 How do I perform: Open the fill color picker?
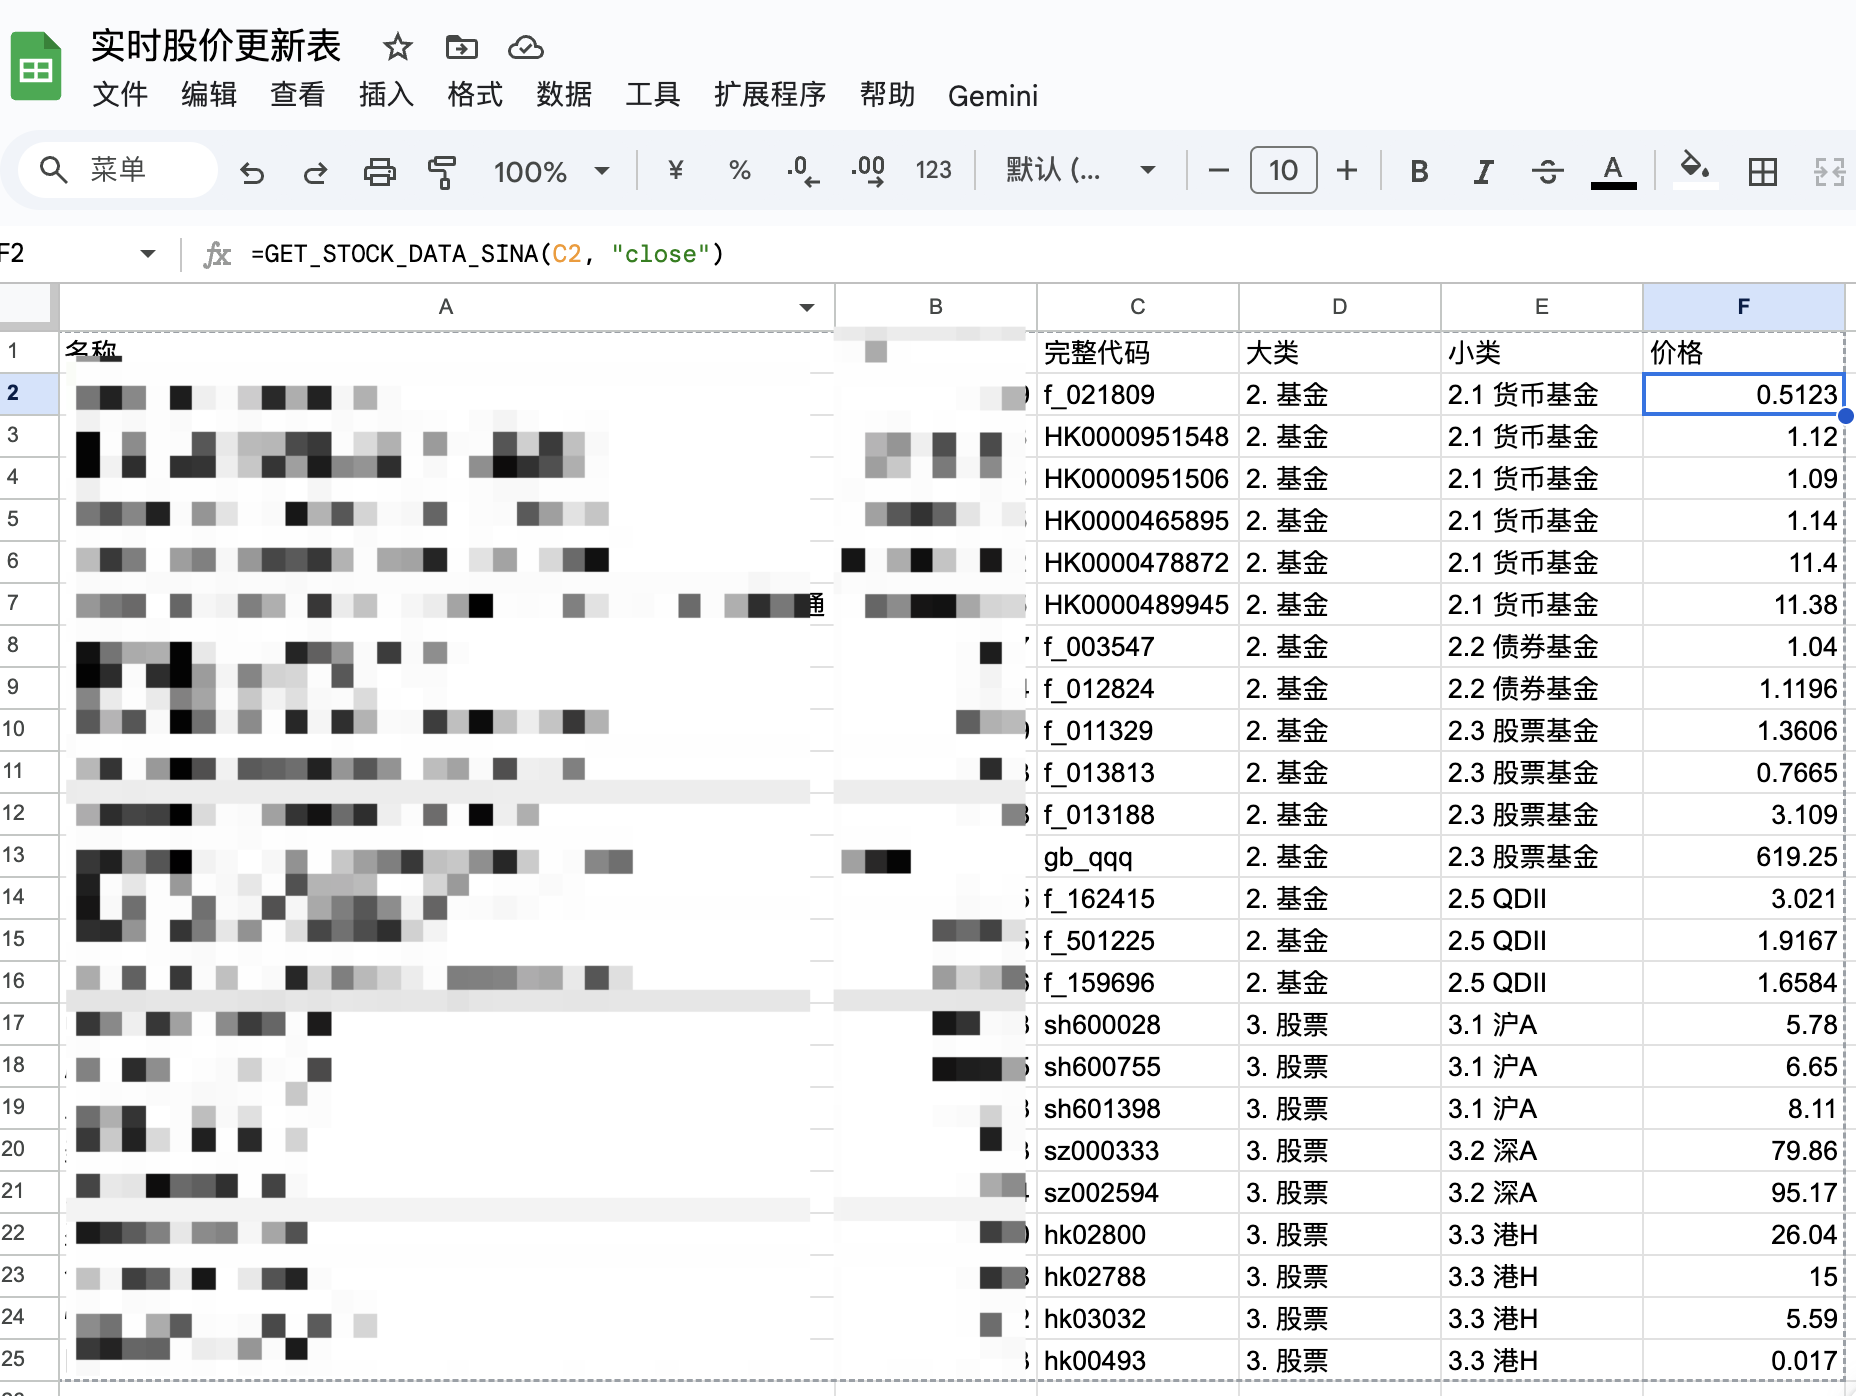pyautogui.click(x=1693, y=169)
